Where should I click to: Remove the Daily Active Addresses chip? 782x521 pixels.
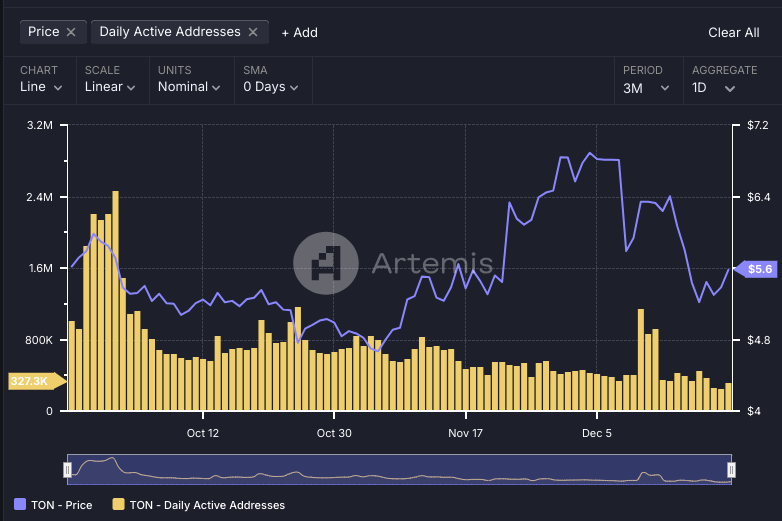tap(253, 32)
